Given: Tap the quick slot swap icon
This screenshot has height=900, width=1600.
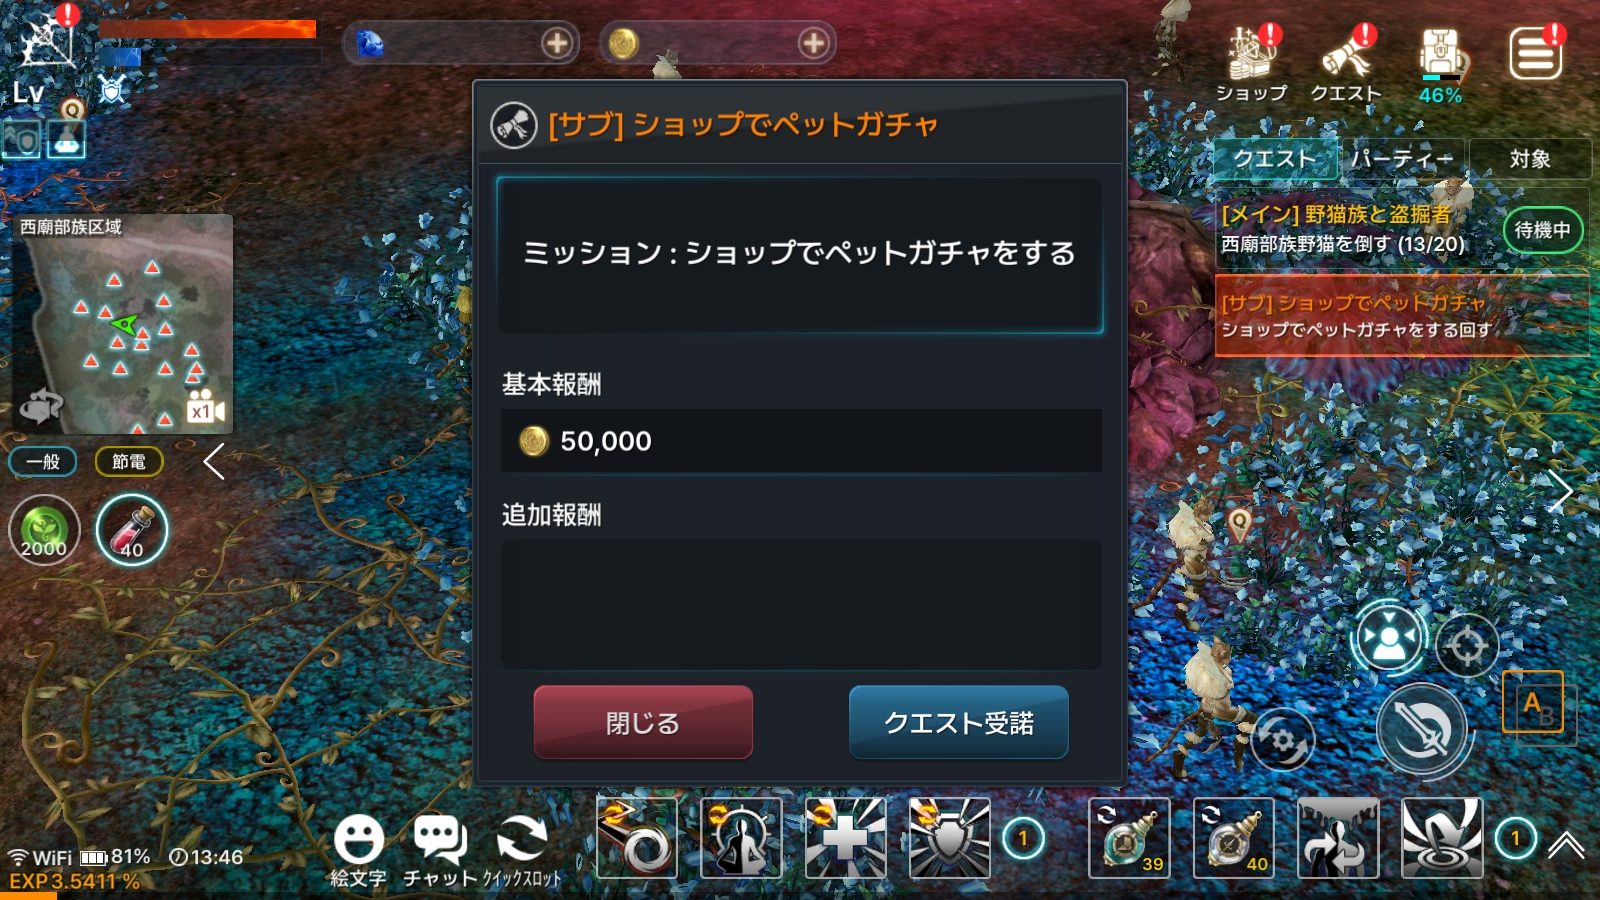Looking at the screenshot, I should click(x=522, y=851).
